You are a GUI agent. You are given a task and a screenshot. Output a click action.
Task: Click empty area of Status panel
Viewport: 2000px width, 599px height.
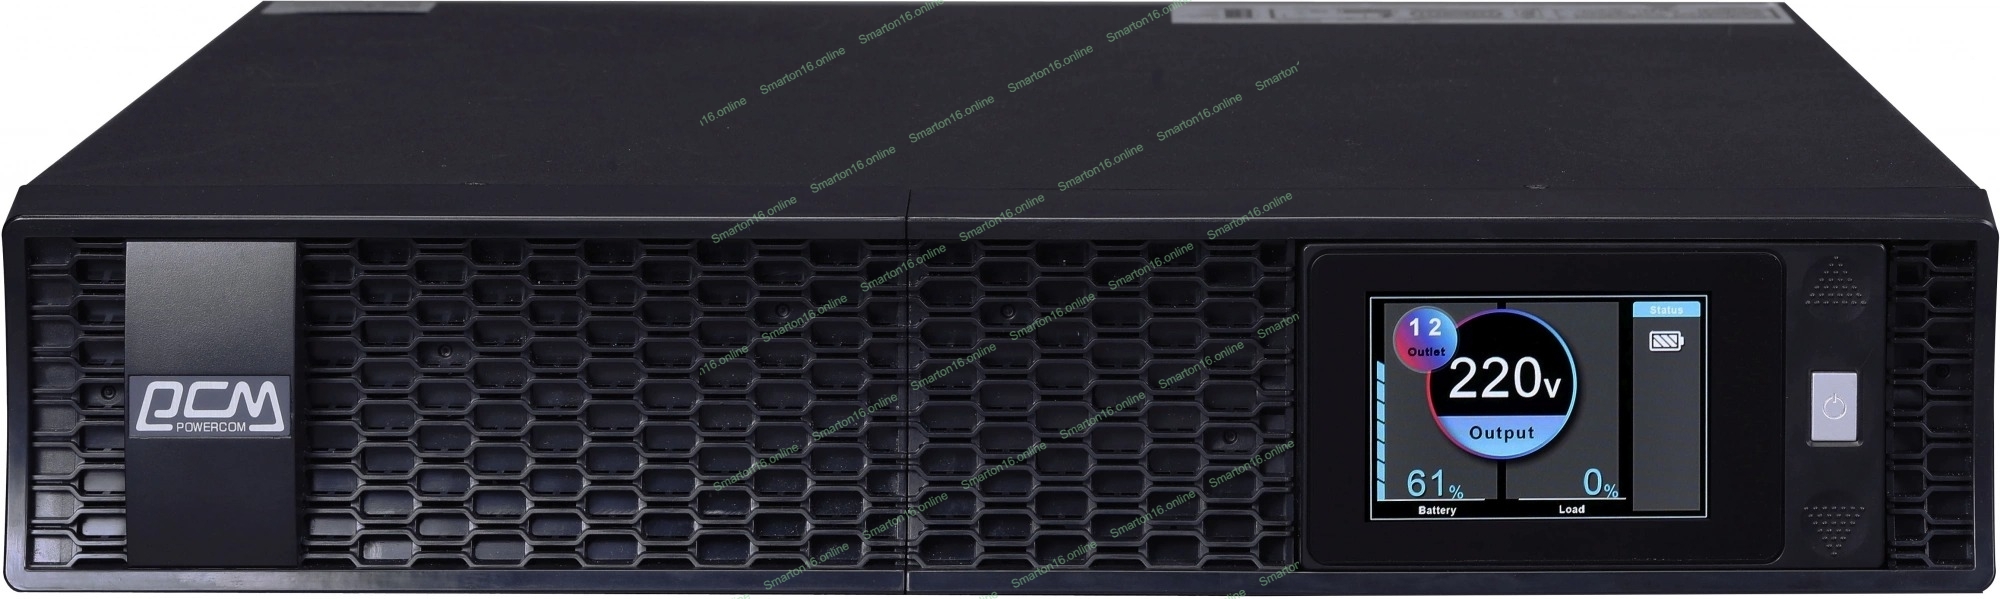click(x=1666, y=440)
